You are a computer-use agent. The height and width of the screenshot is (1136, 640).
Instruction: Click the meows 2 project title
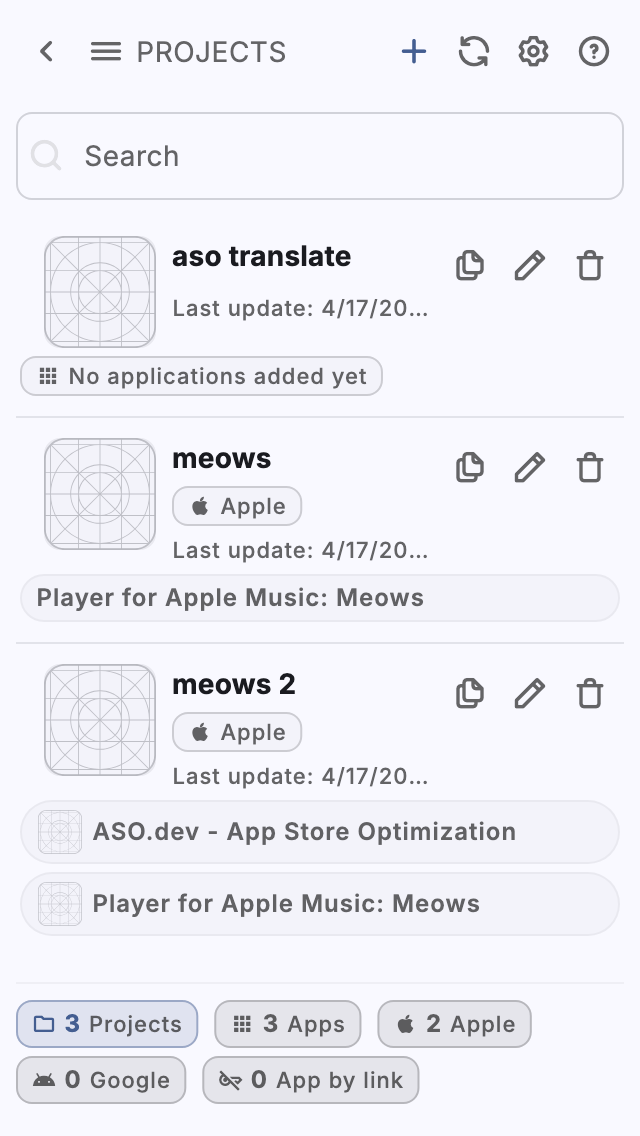[x=234, y=685]
